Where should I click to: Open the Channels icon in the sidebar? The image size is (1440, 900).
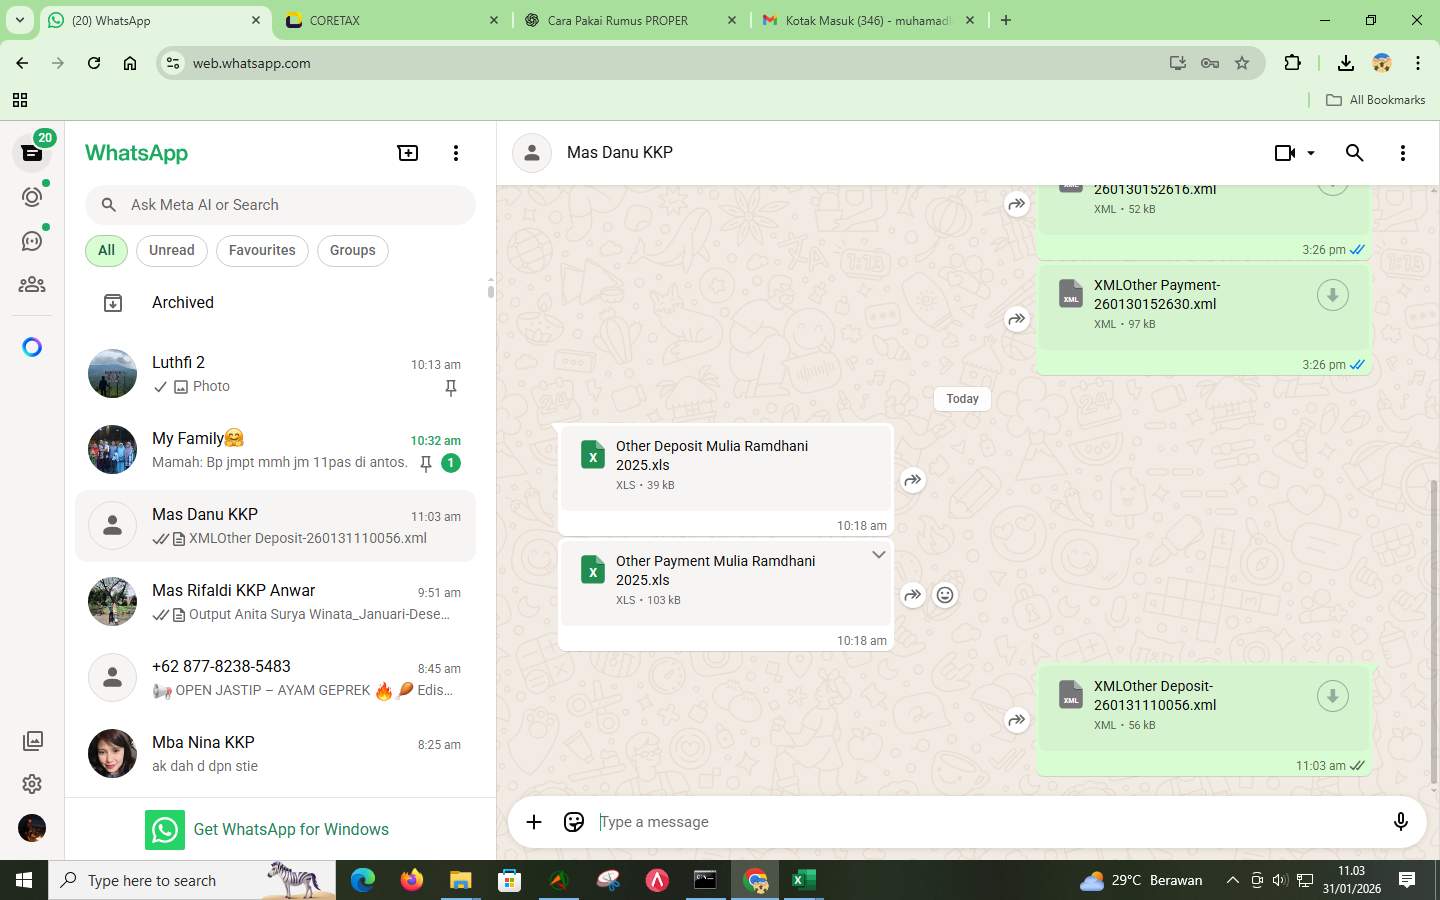[x=31, y=240]
